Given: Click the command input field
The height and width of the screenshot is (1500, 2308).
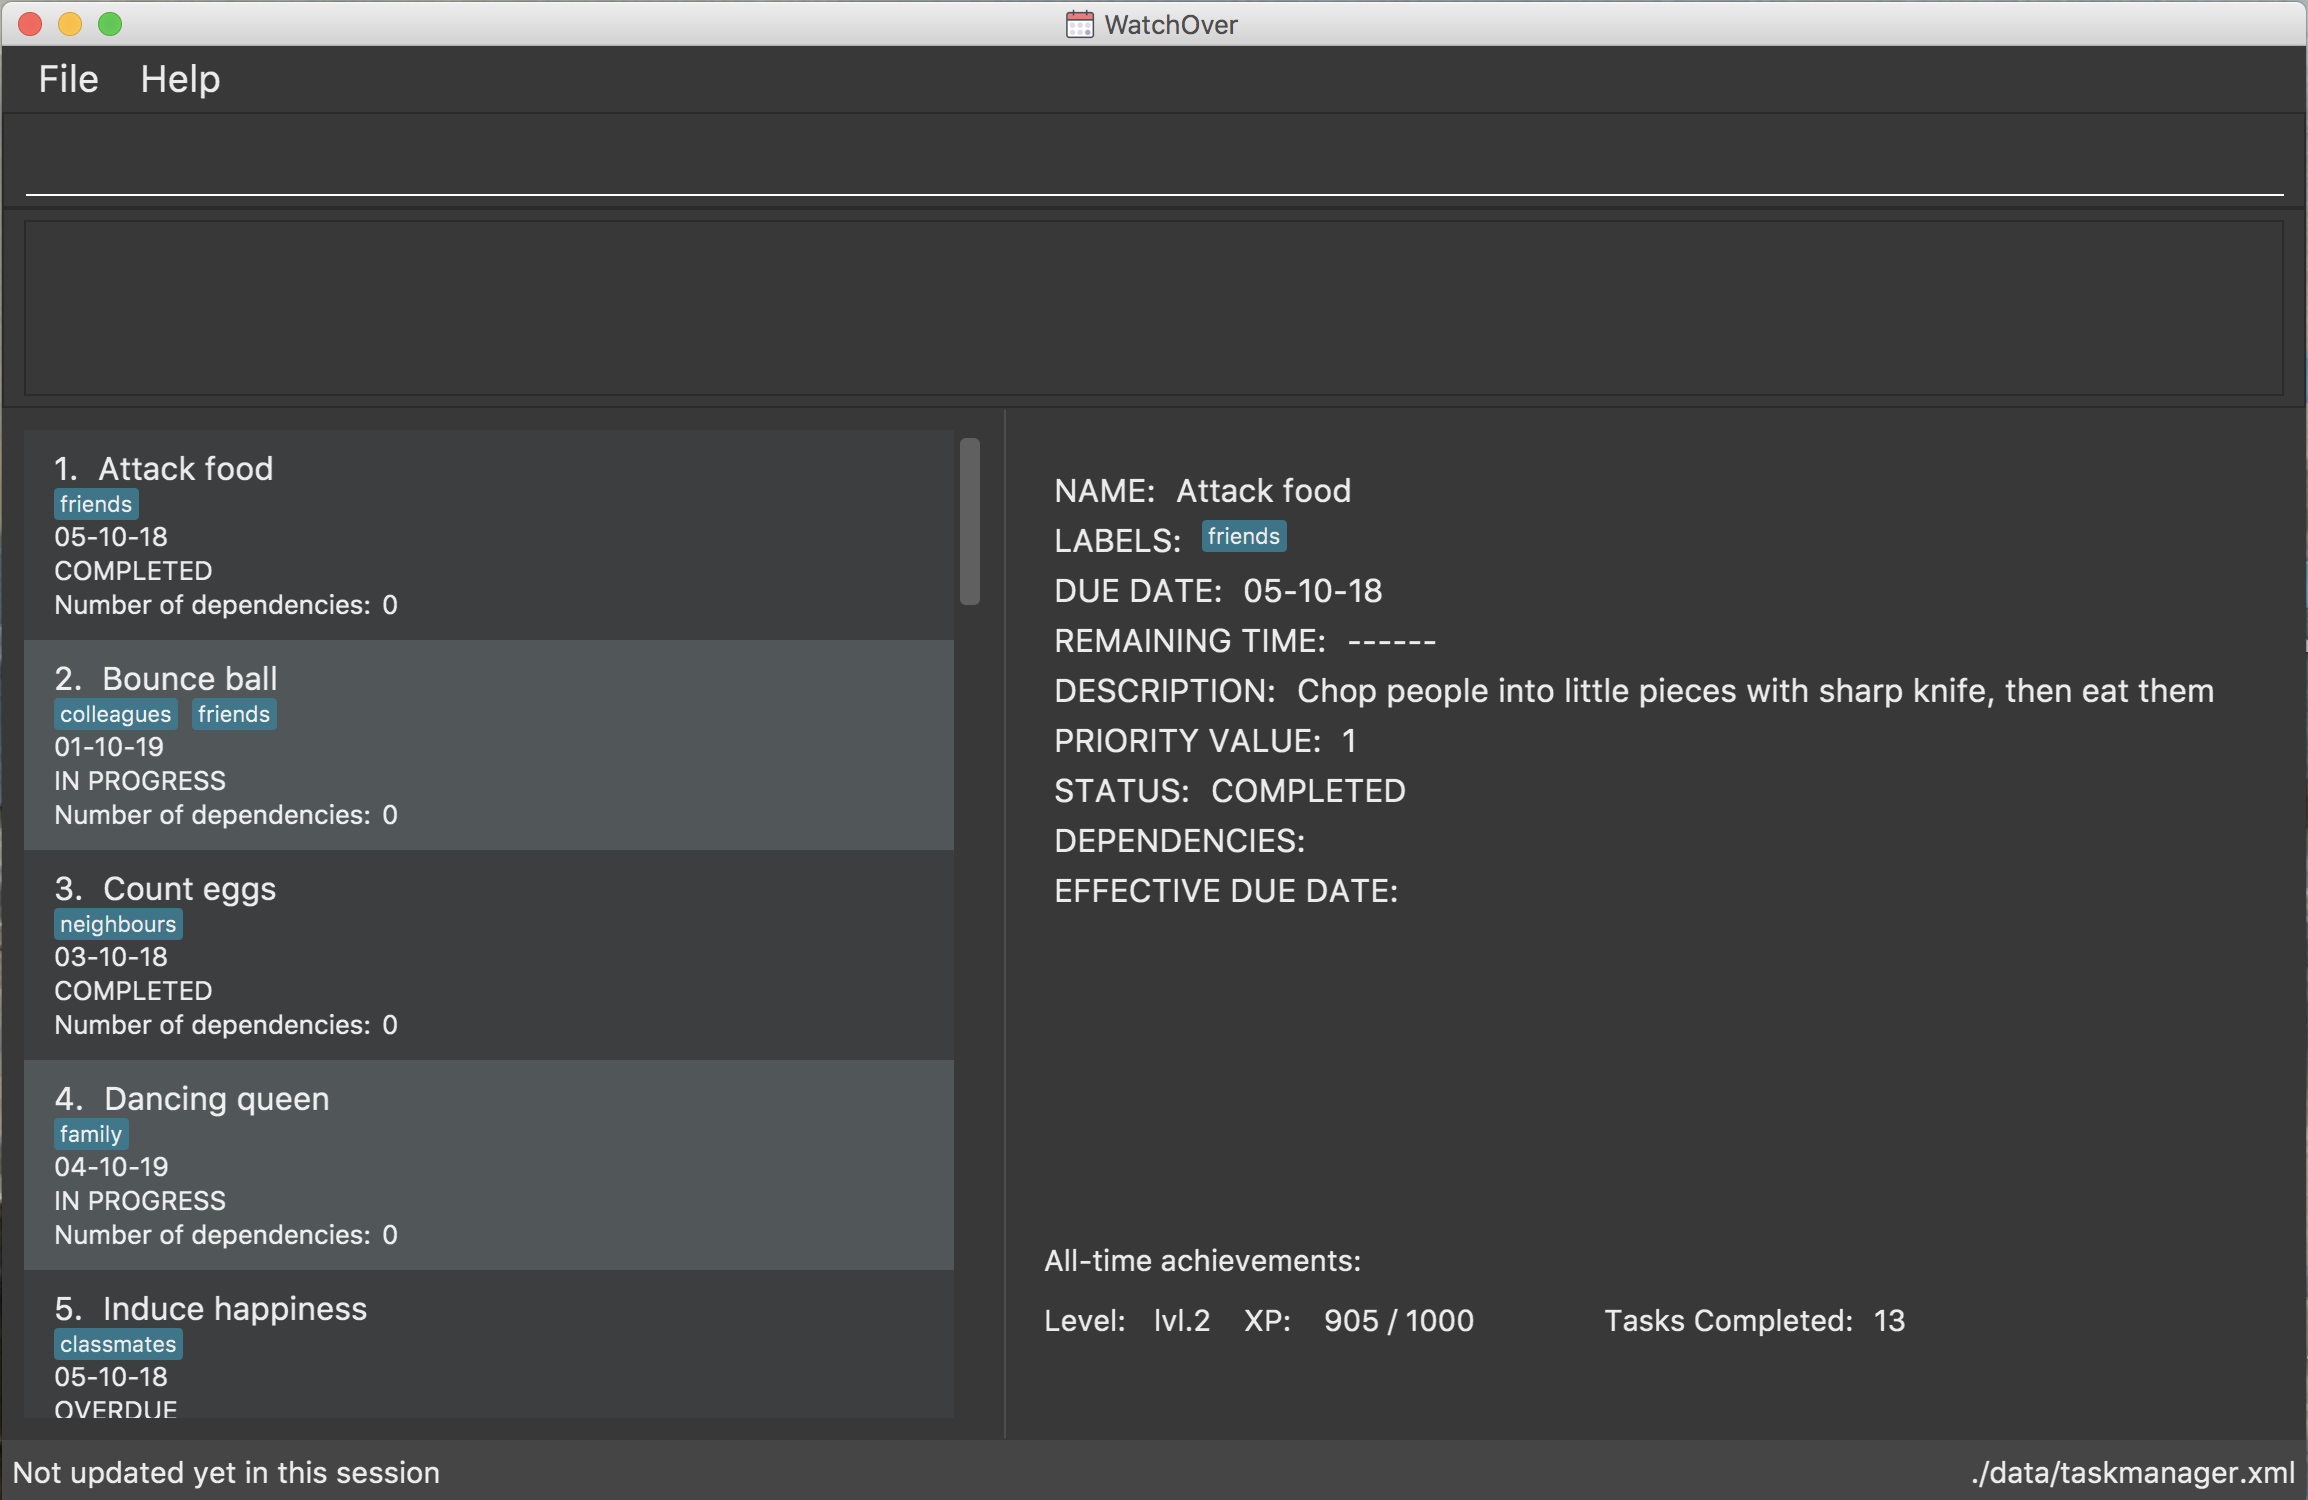Looking at the screenshot, I should (x=1154, y=160).
